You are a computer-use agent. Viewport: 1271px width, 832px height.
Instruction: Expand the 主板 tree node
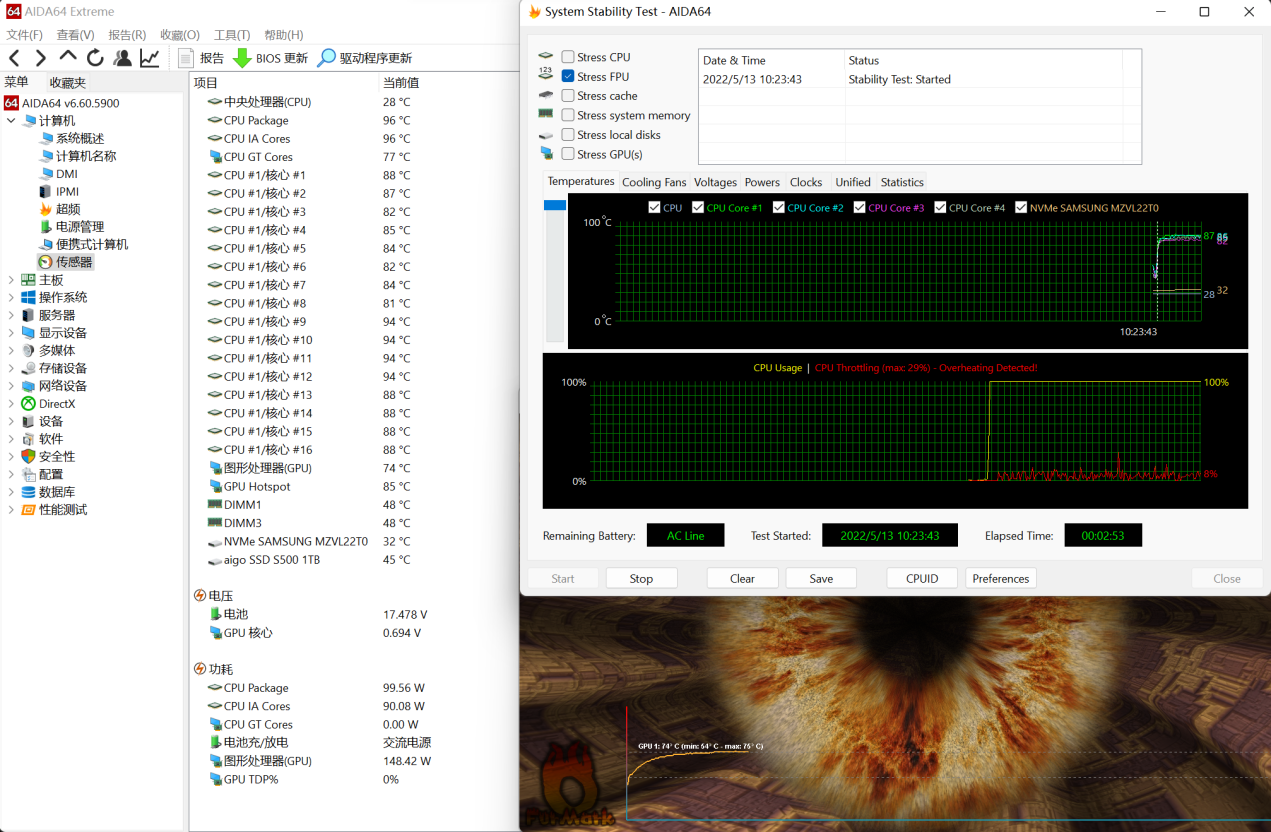click(x=11, y=280)
